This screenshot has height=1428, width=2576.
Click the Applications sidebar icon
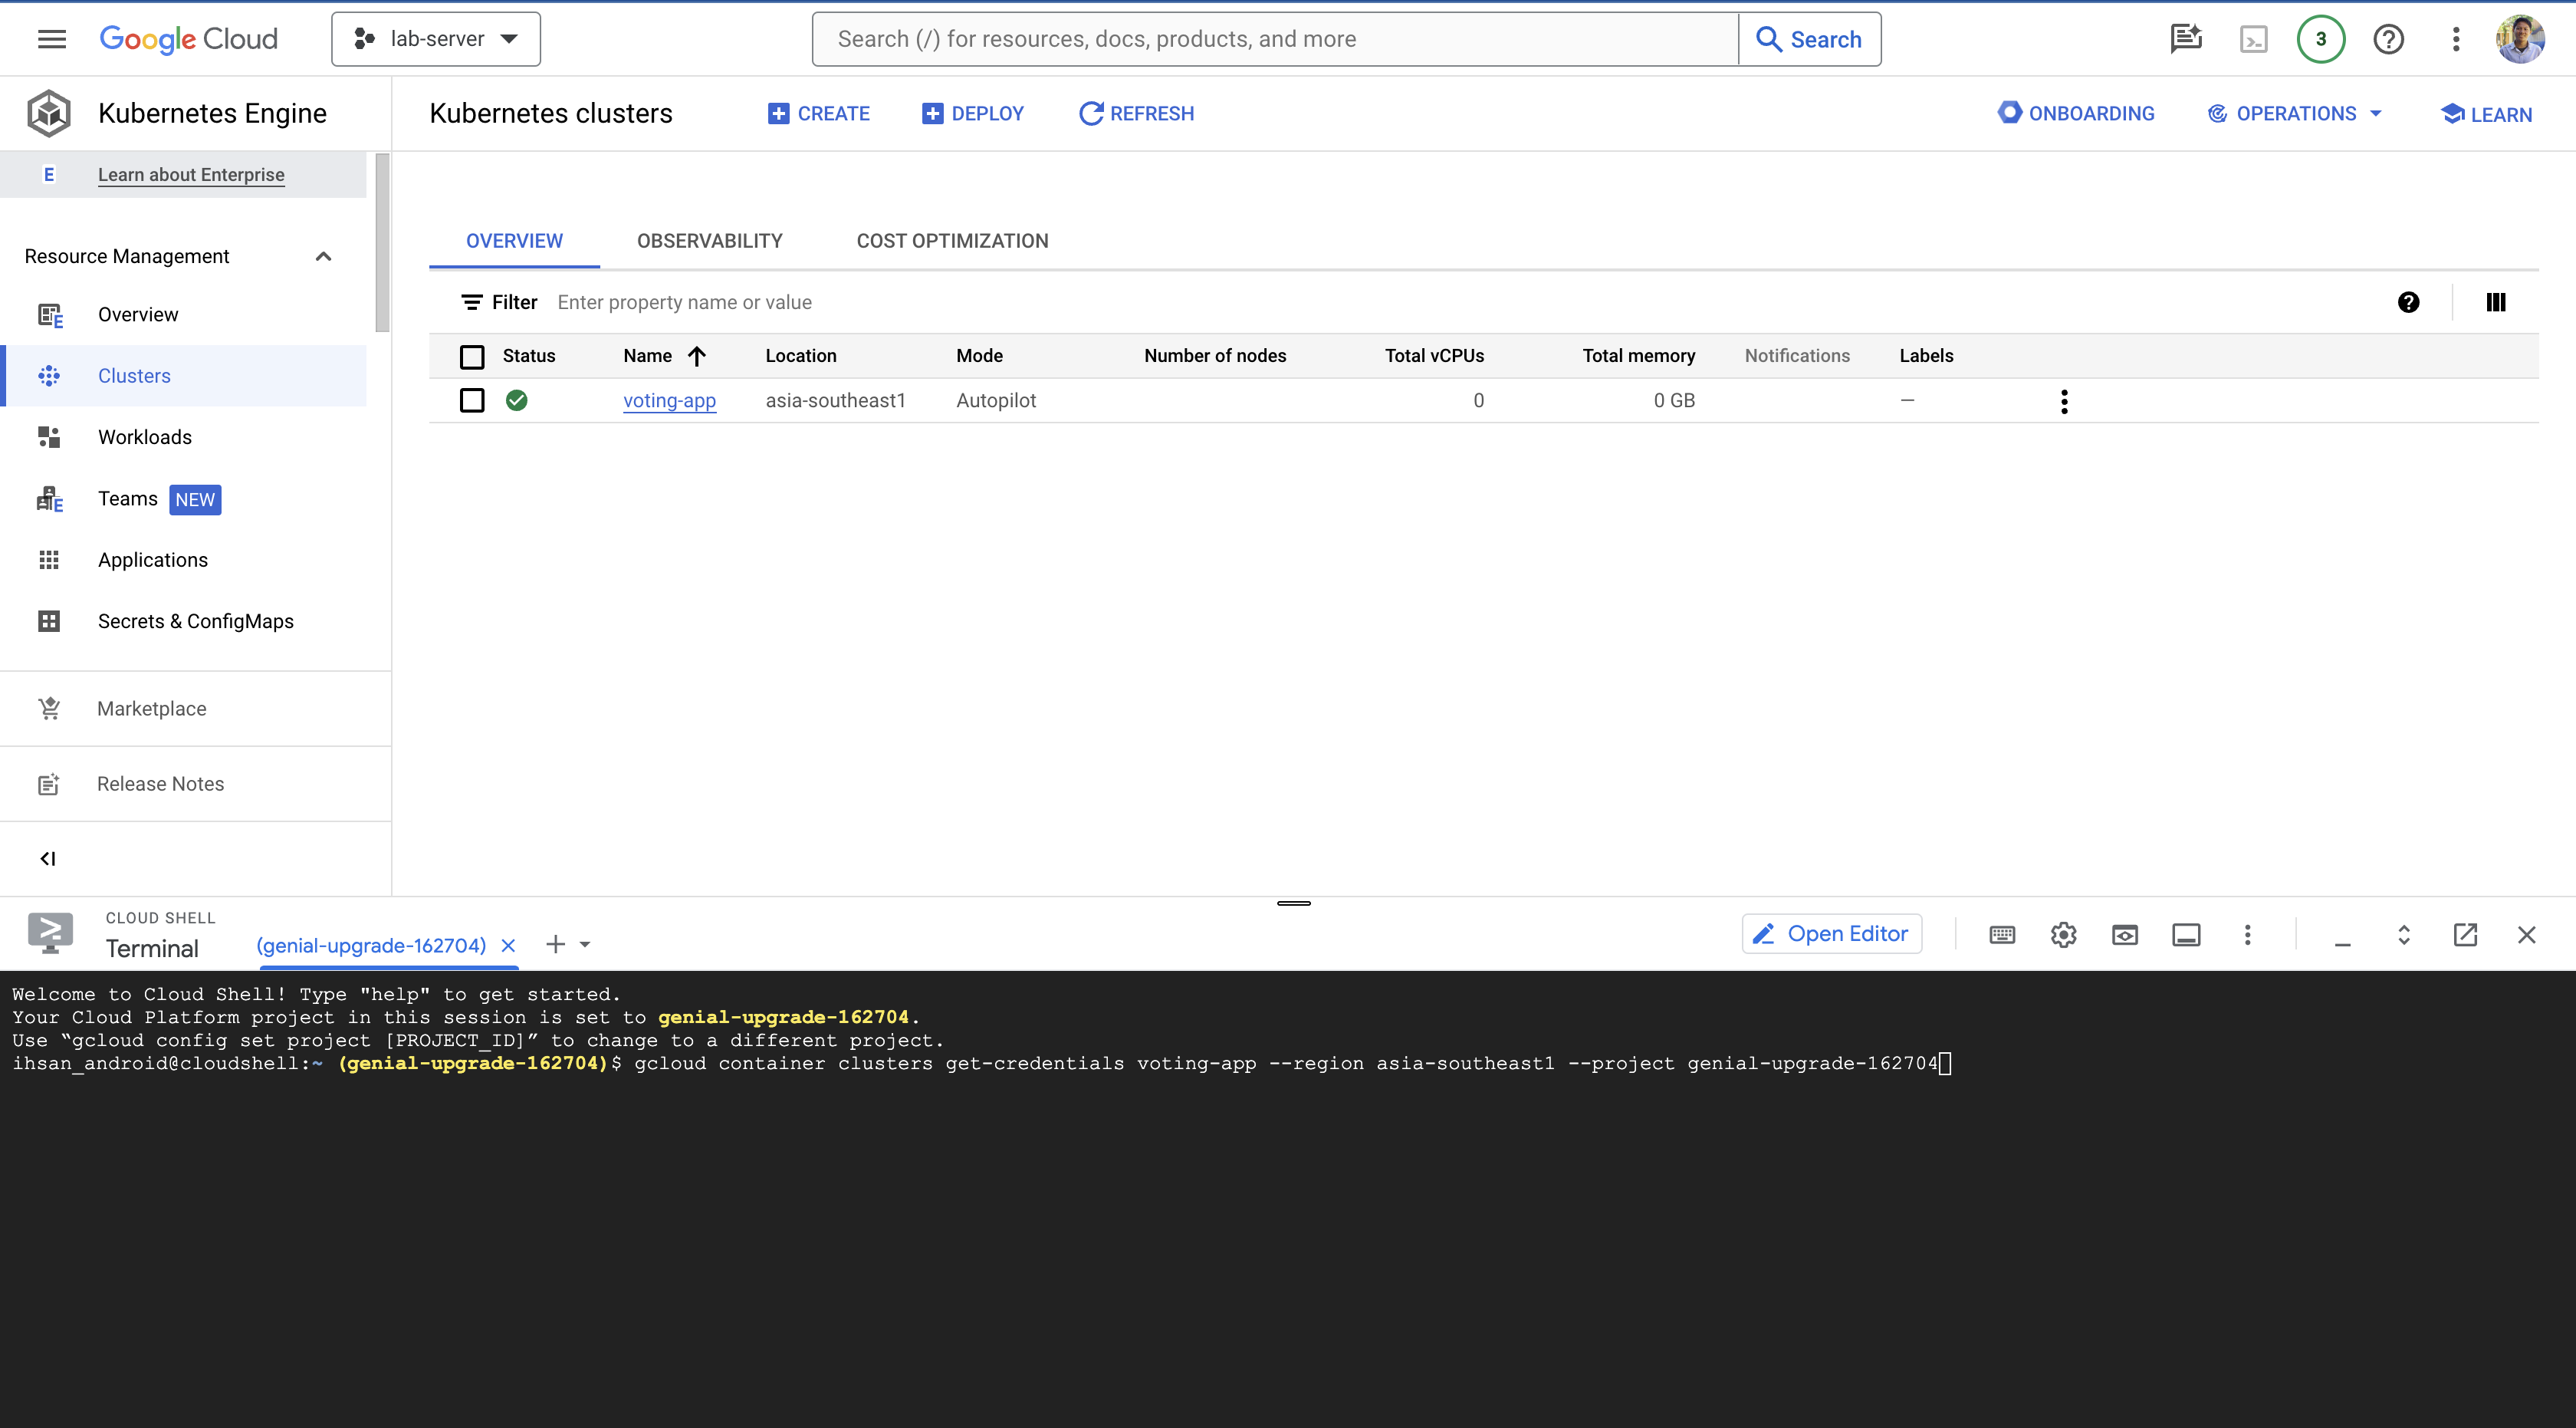48,559
